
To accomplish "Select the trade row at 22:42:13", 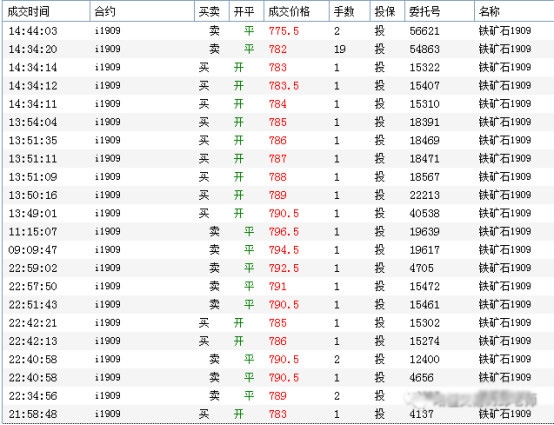I will click(x=278, y=341).
